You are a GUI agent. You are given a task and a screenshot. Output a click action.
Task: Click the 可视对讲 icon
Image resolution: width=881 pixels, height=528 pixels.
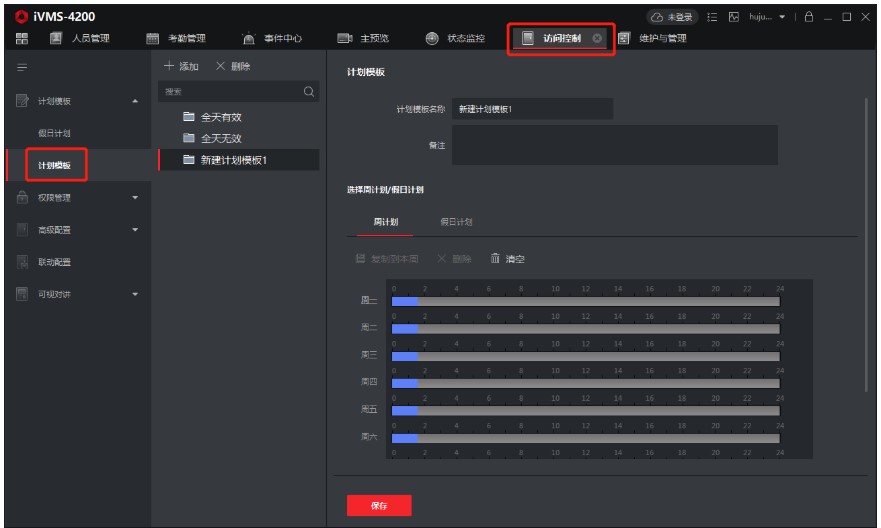[x=22, y=294]
